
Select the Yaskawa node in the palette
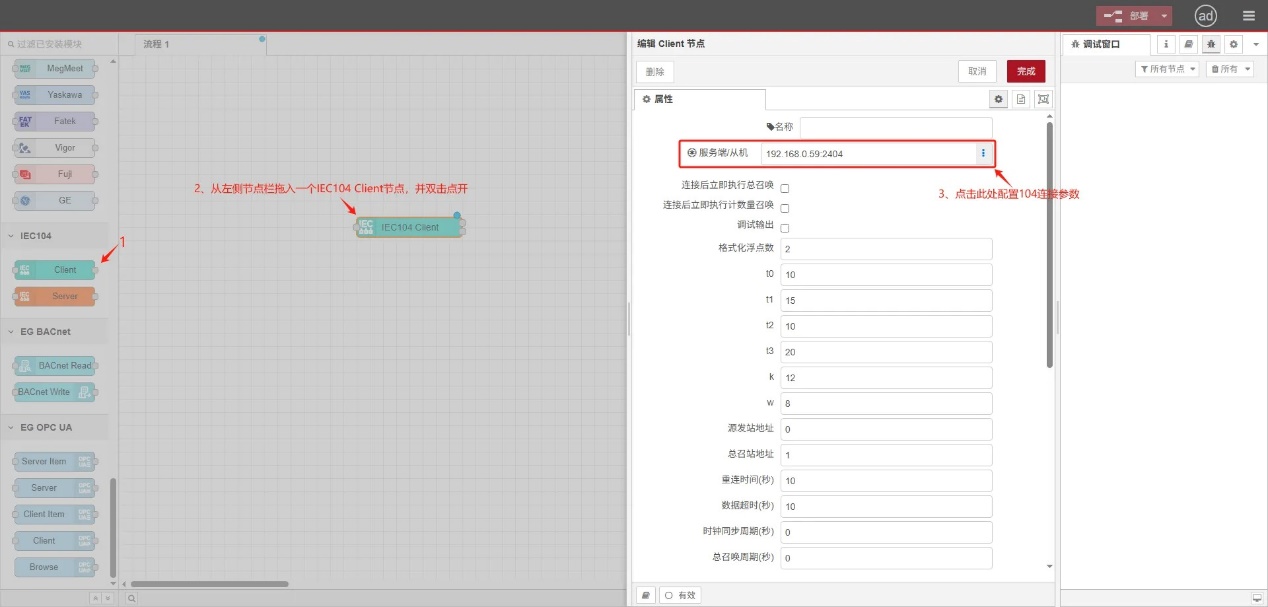coord(54,94)
